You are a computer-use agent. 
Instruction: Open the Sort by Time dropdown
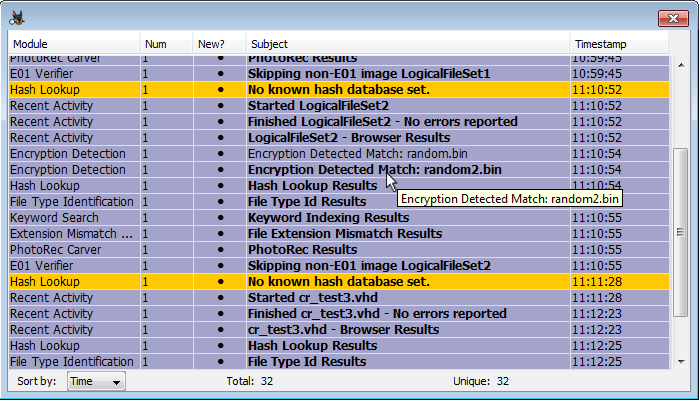(x=96, y=381)
